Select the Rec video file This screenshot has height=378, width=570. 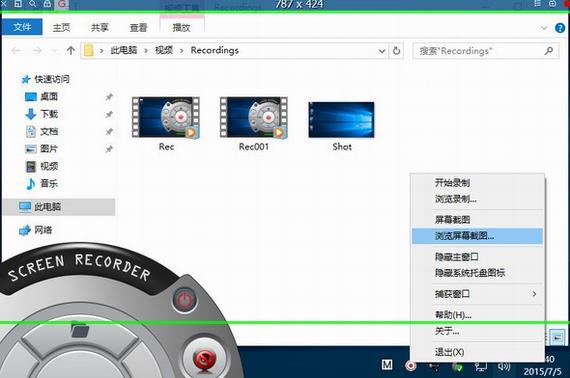pyautogui.click(x=166, y=124)
